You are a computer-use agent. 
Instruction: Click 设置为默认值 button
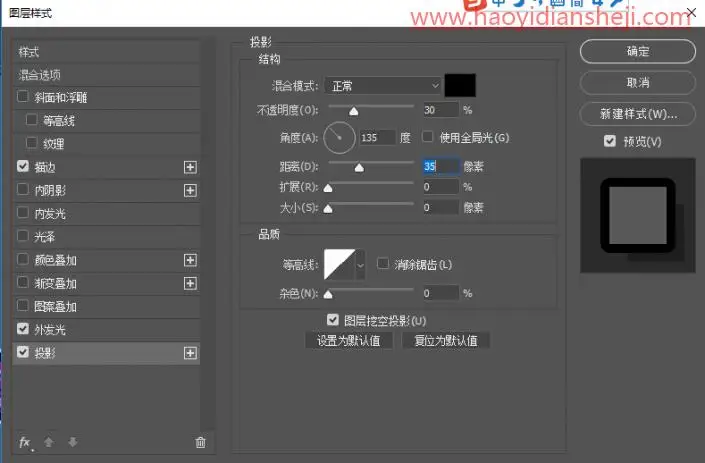tap(349, 341)
